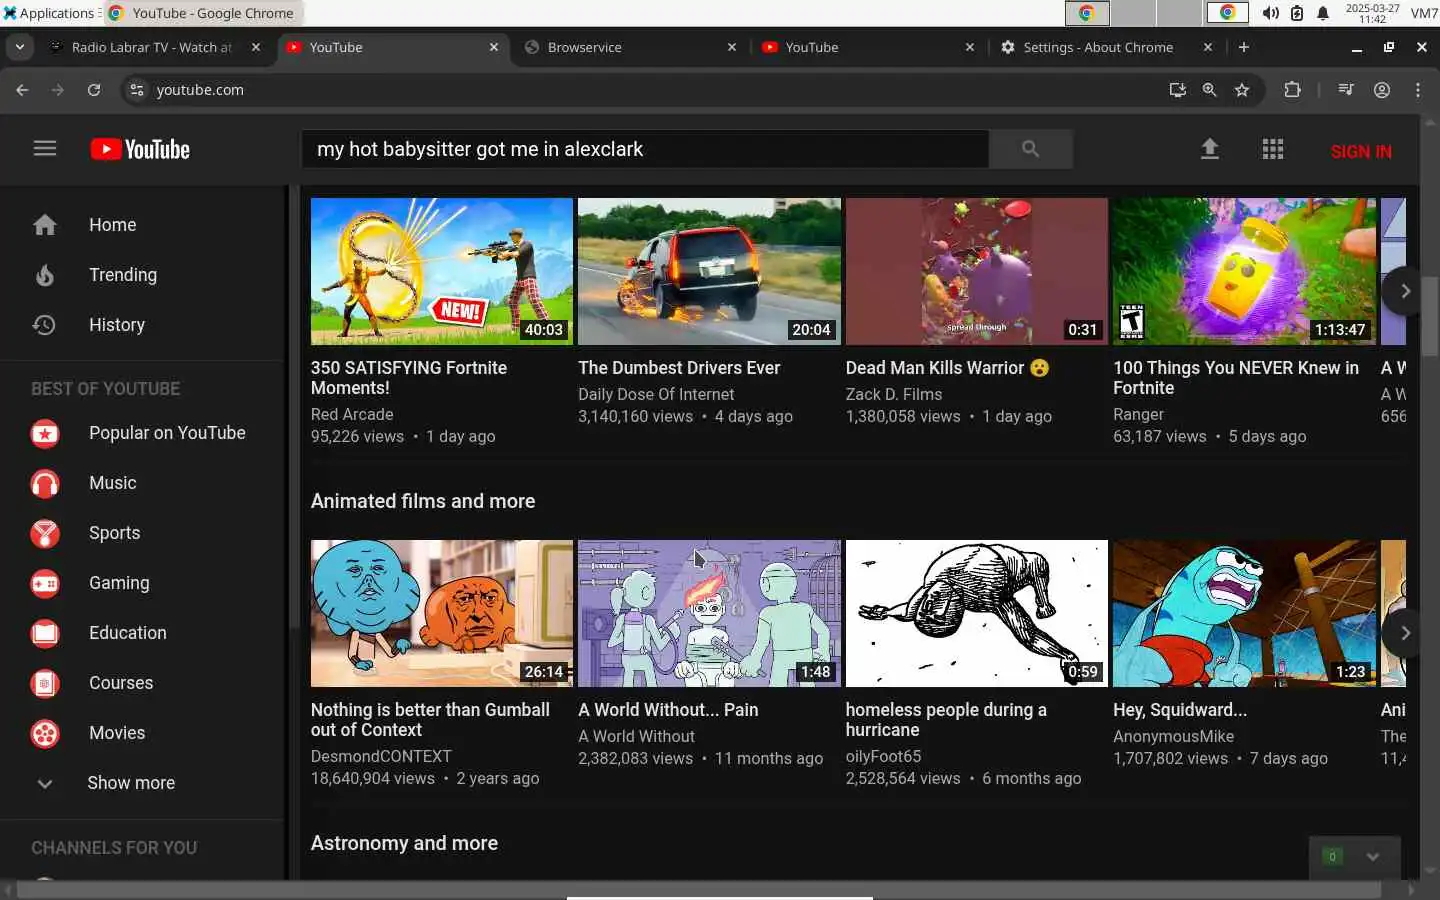The image size is (1440, 900).
Task: Switch to the Browservice tab
Action: (630, 47)
